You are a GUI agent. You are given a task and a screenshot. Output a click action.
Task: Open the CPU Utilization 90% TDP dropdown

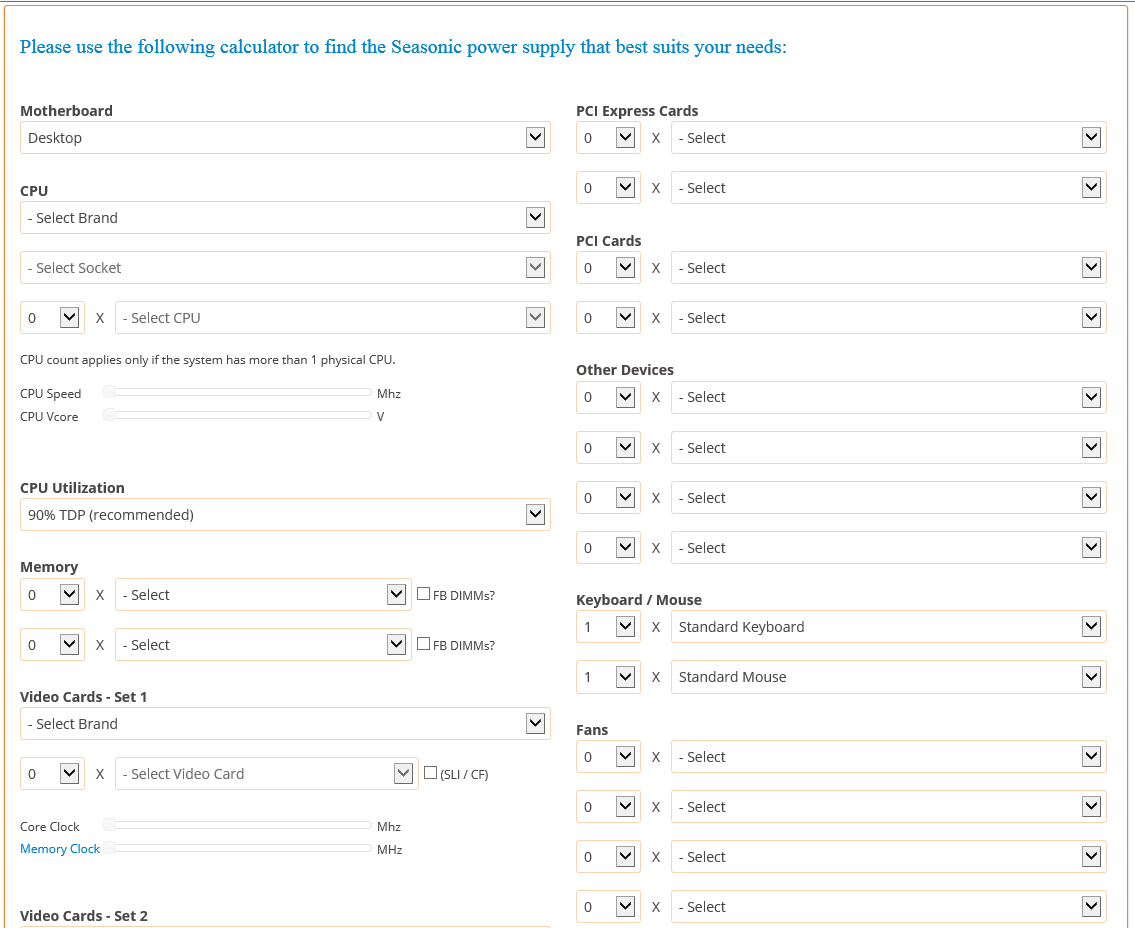(285, 515)
